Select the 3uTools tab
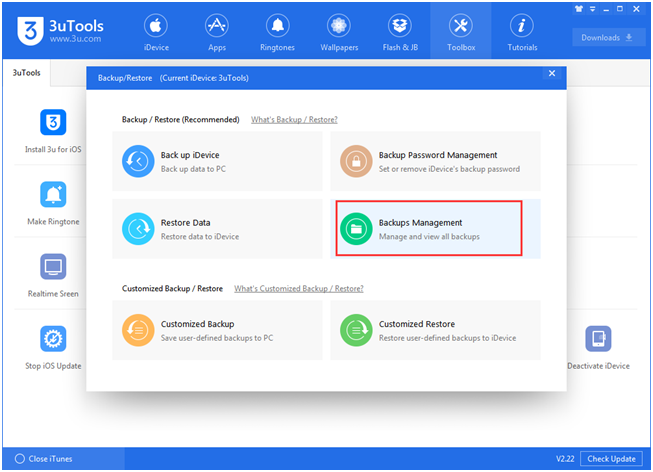This screenshot has width=653, height=472. pyautogui.click(x=27, y=72)
